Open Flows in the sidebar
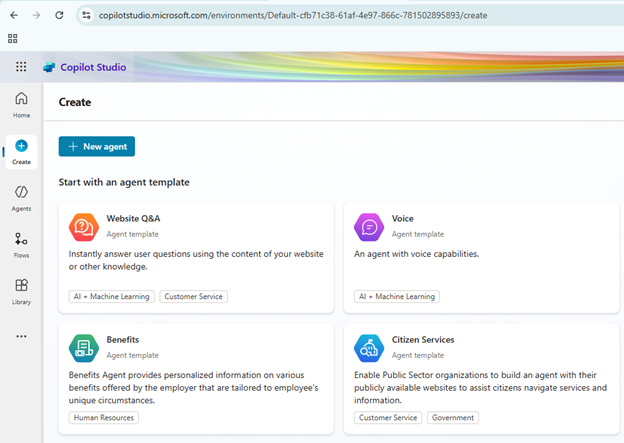Image resolution: width=624 pixels, height=443 pixels. [21, 245]
